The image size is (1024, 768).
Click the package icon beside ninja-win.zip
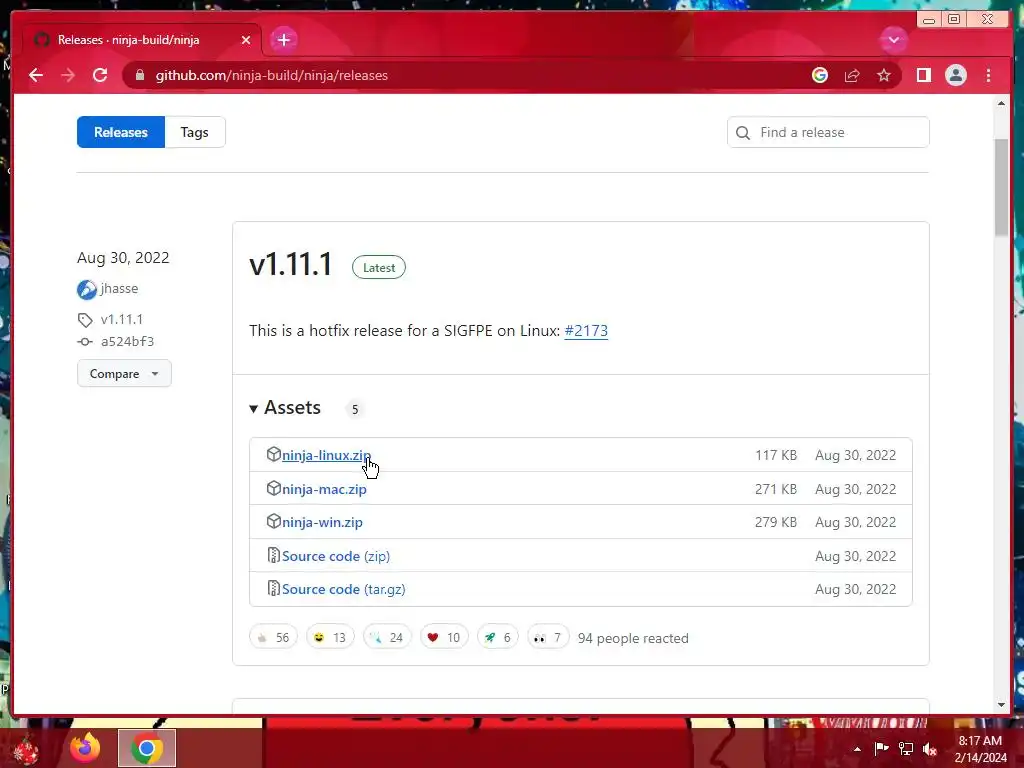tap(274, 521)
